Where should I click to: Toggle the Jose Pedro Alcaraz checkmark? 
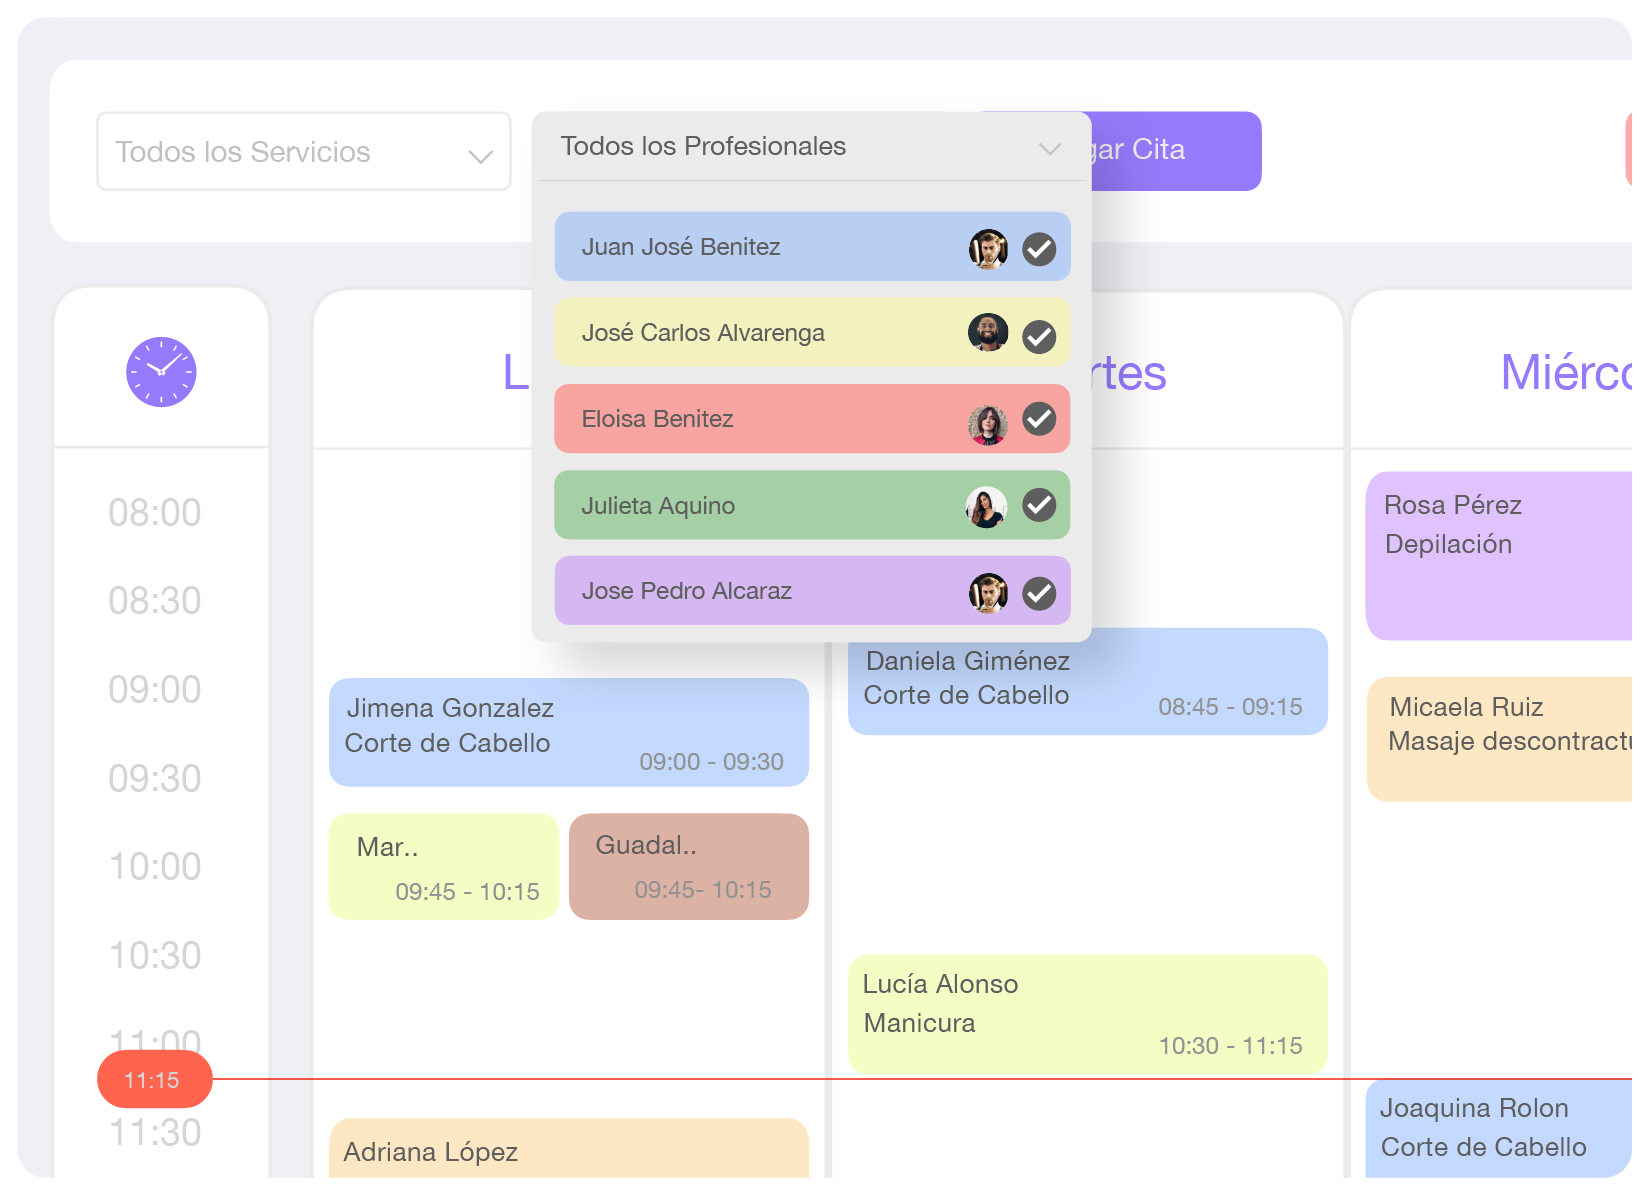point(1039,593)
